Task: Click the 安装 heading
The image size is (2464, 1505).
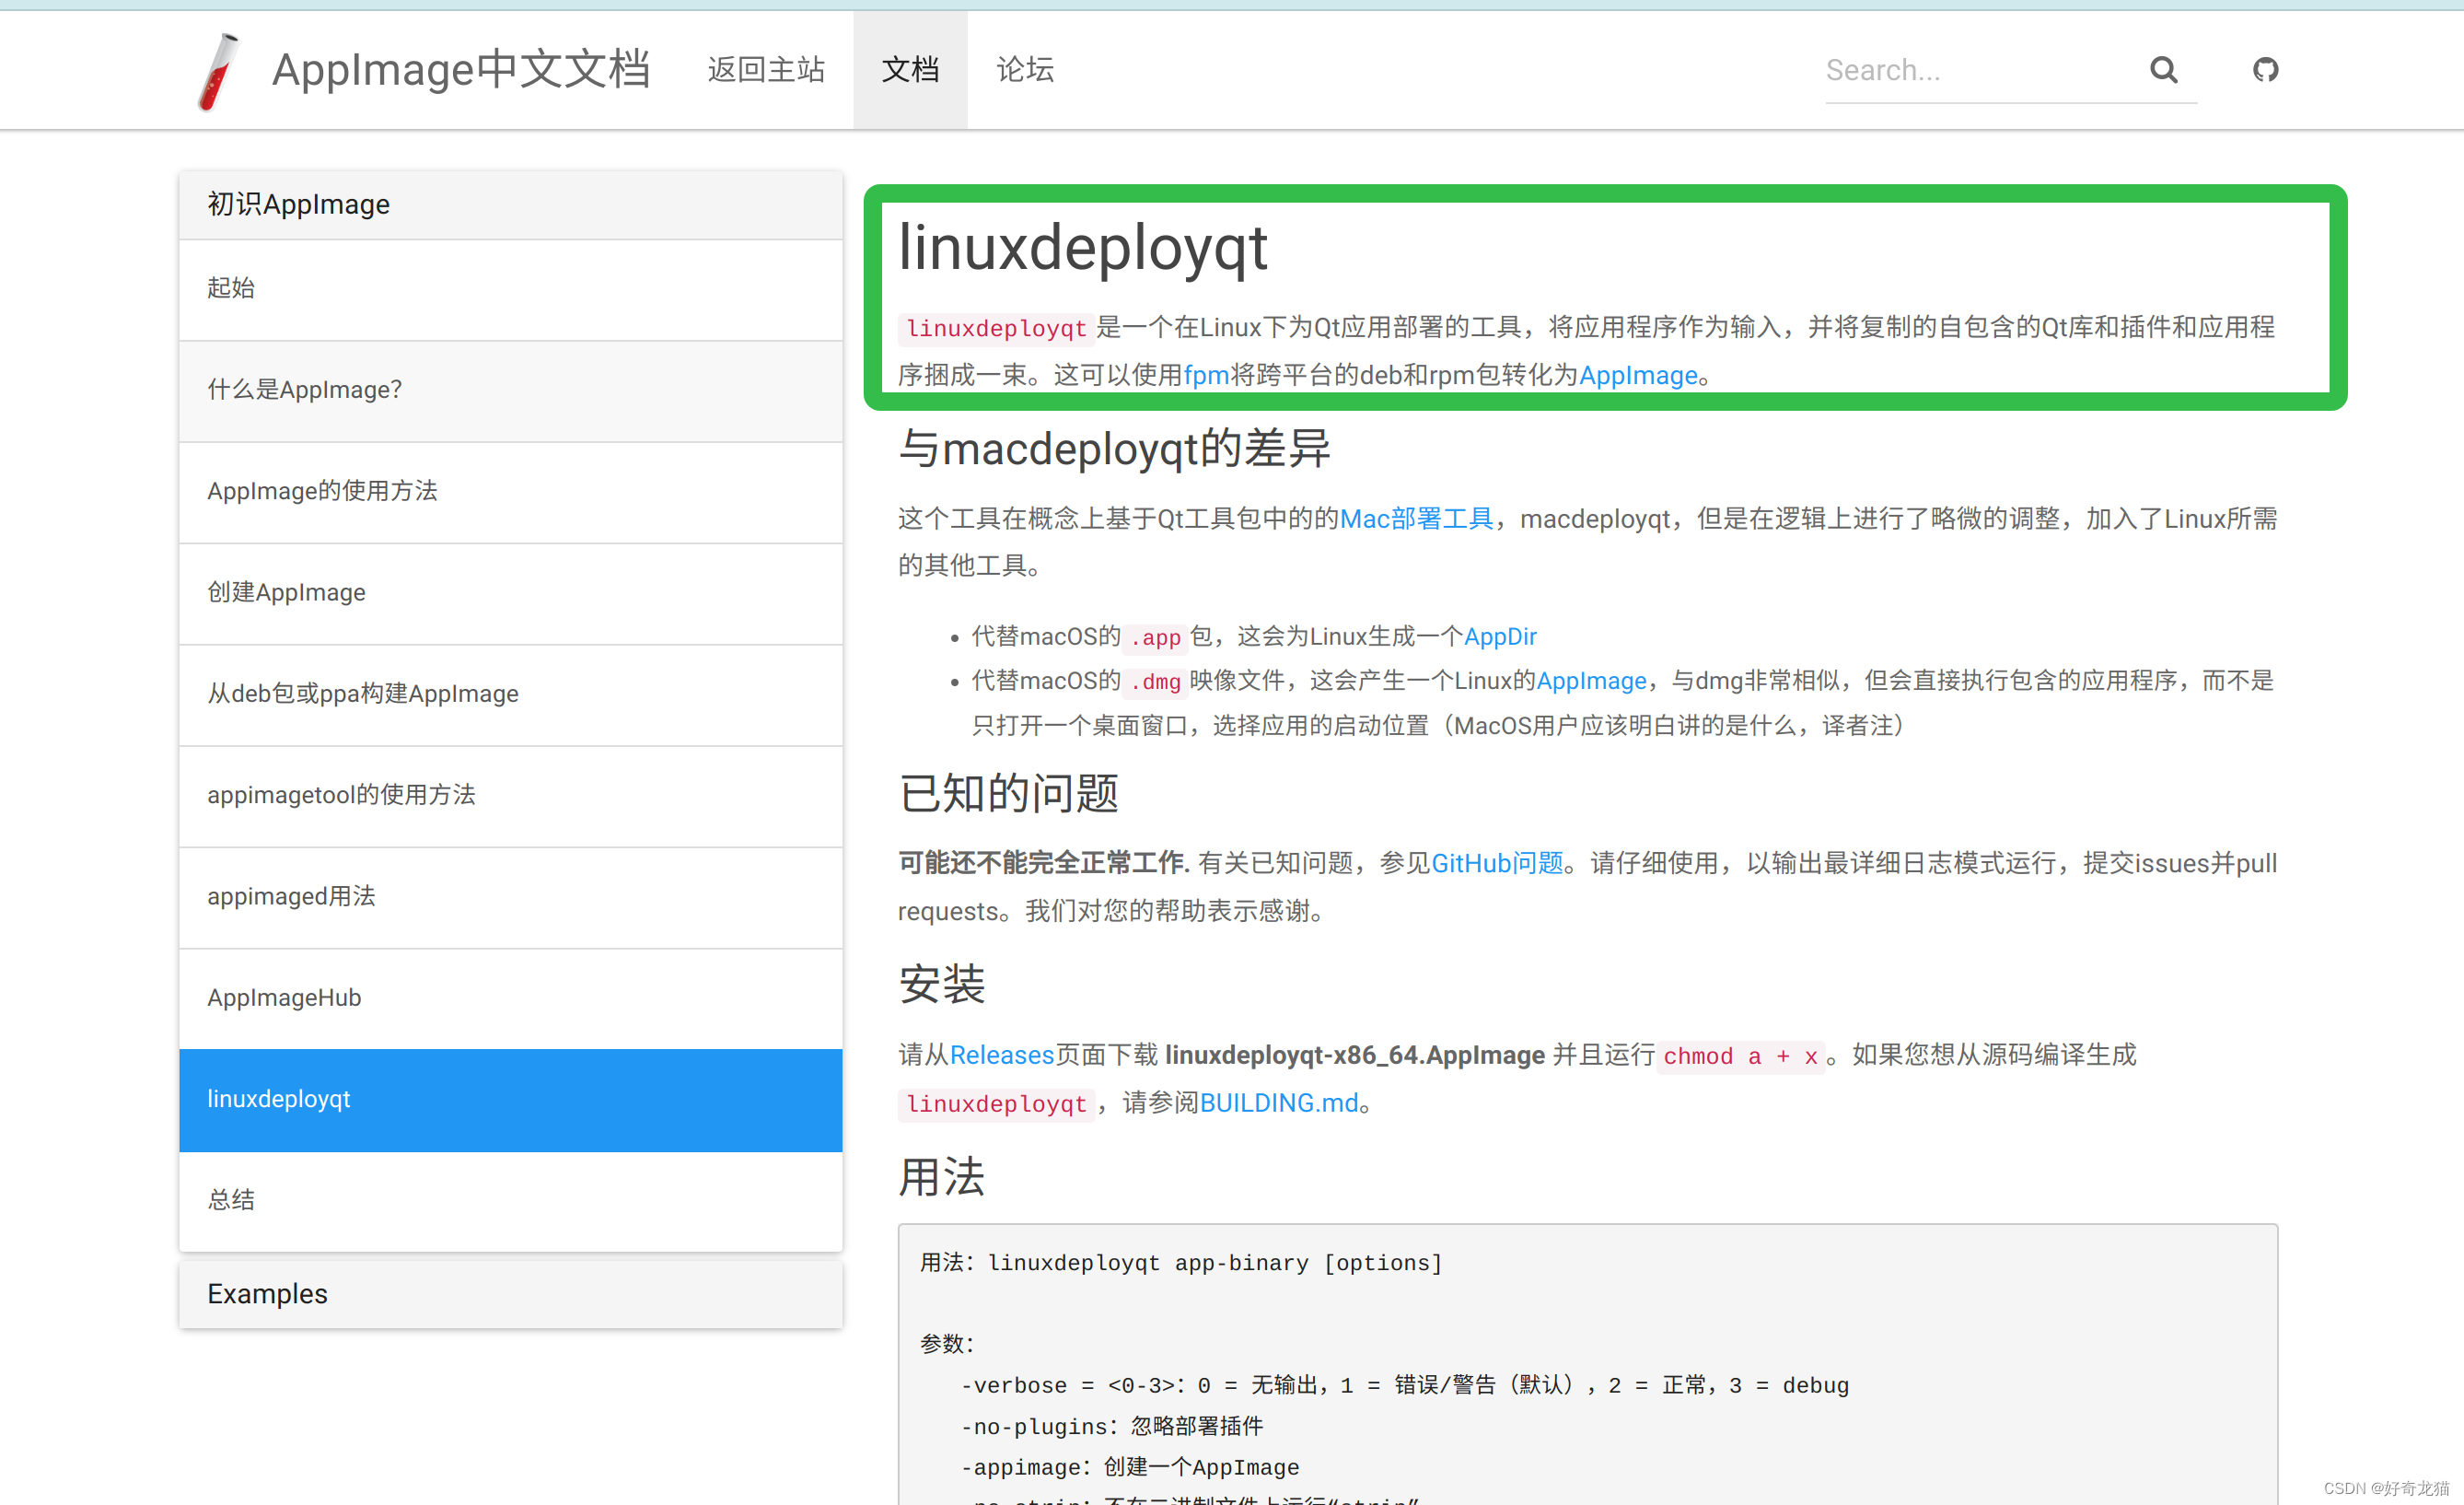Action: (x=941, y=984)
